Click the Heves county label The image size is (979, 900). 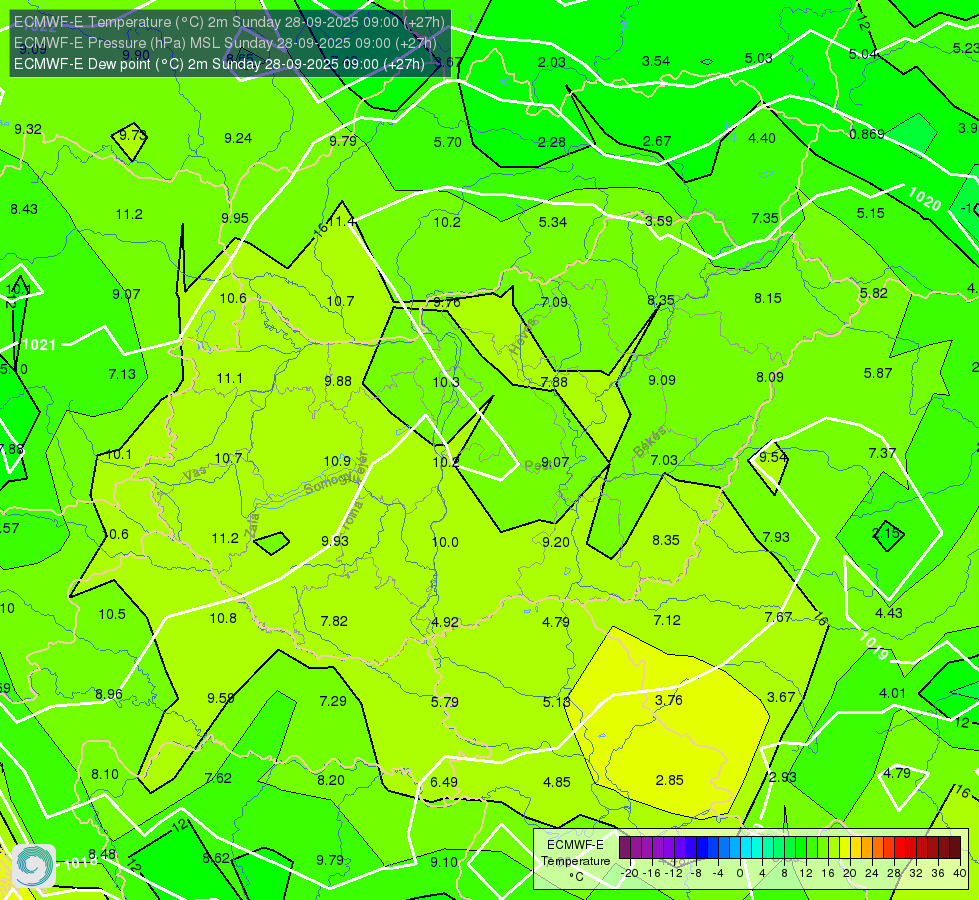[x=523, y=337]
